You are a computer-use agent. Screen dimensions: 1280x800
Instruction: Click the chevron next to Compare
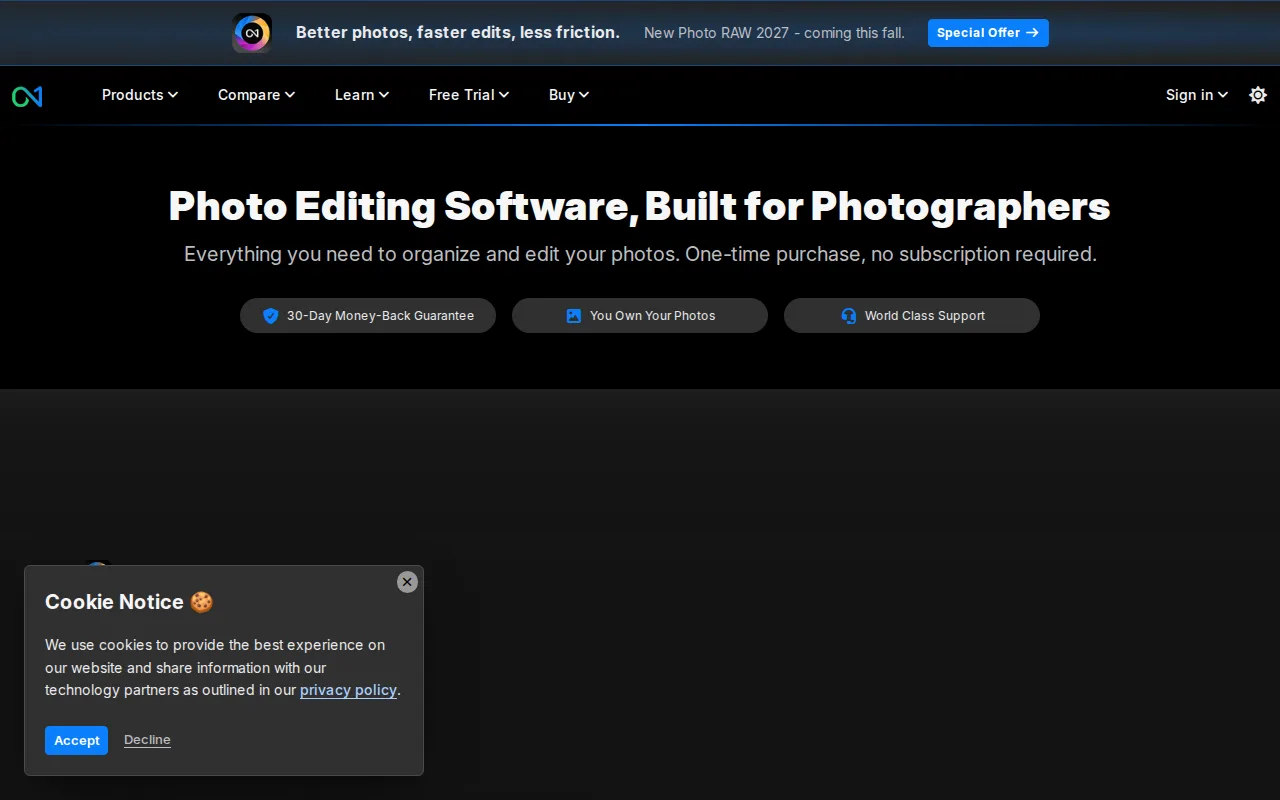[290, 95]
